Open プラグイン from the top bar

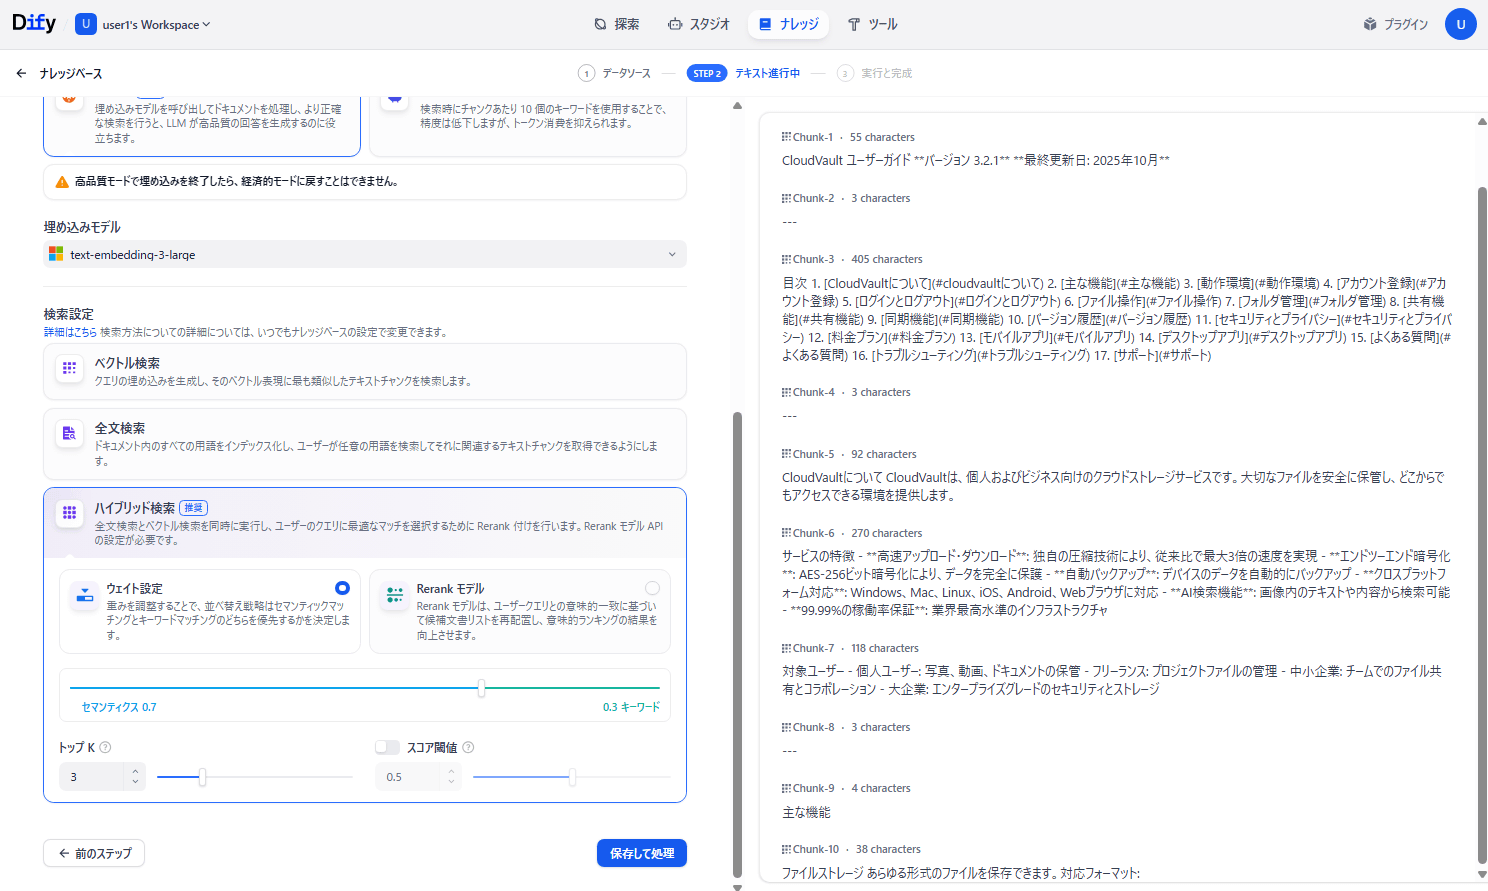(1395, 24)
